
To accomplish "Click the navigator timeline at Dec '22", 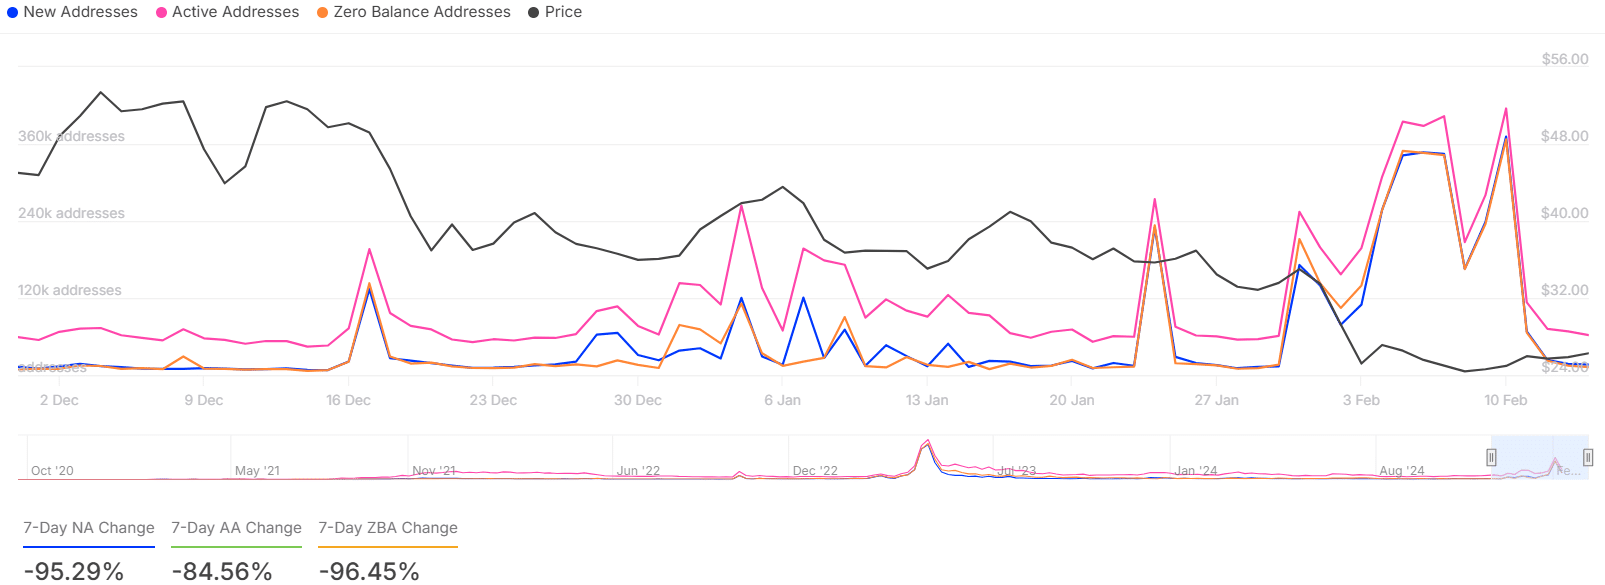I will point(815,470).
